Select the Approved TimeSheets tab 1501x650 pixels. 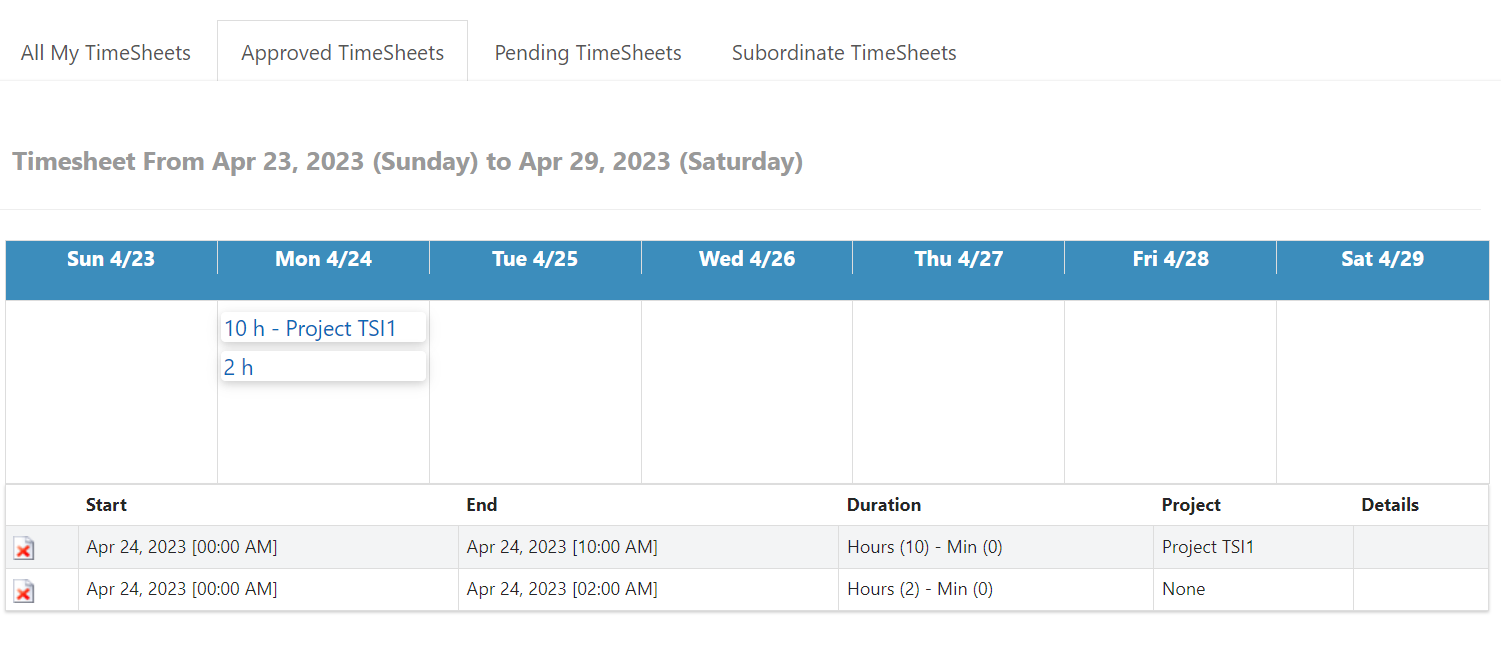click(x=342, y=52)
